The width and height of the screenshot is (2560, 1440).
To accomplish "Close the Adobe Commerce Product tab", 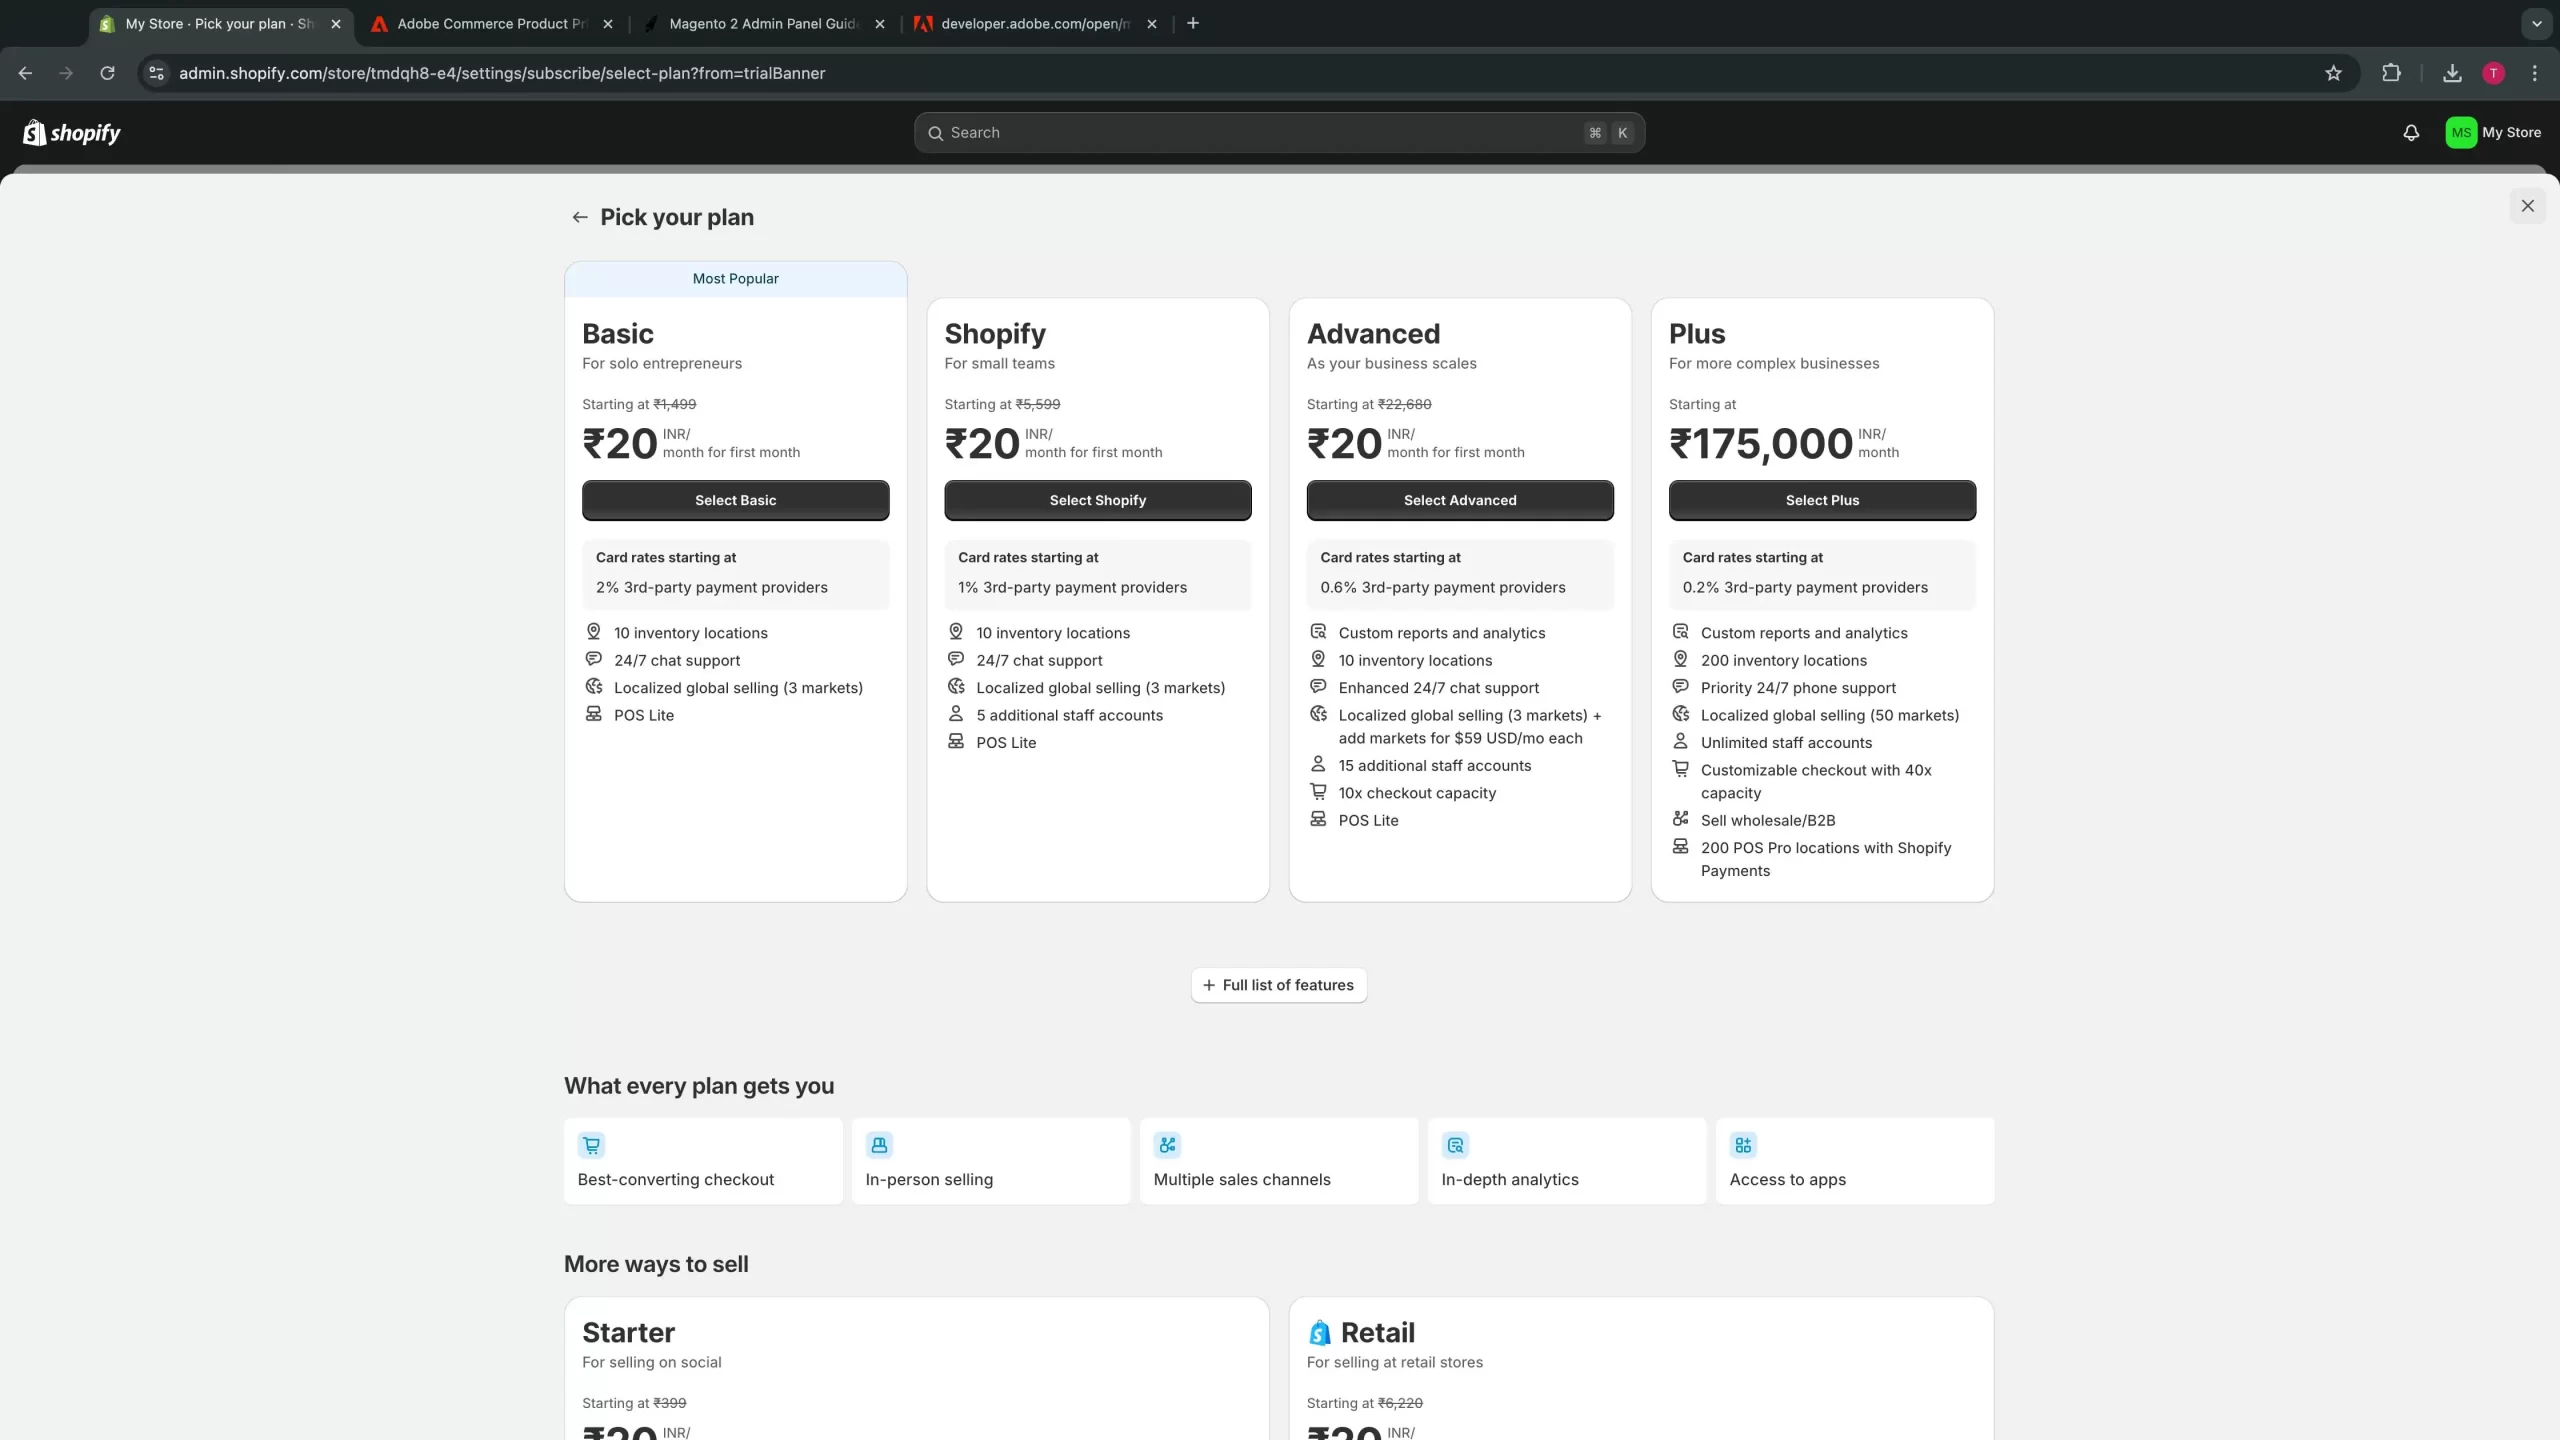I will pyautogui.click(x=607, y=23).
